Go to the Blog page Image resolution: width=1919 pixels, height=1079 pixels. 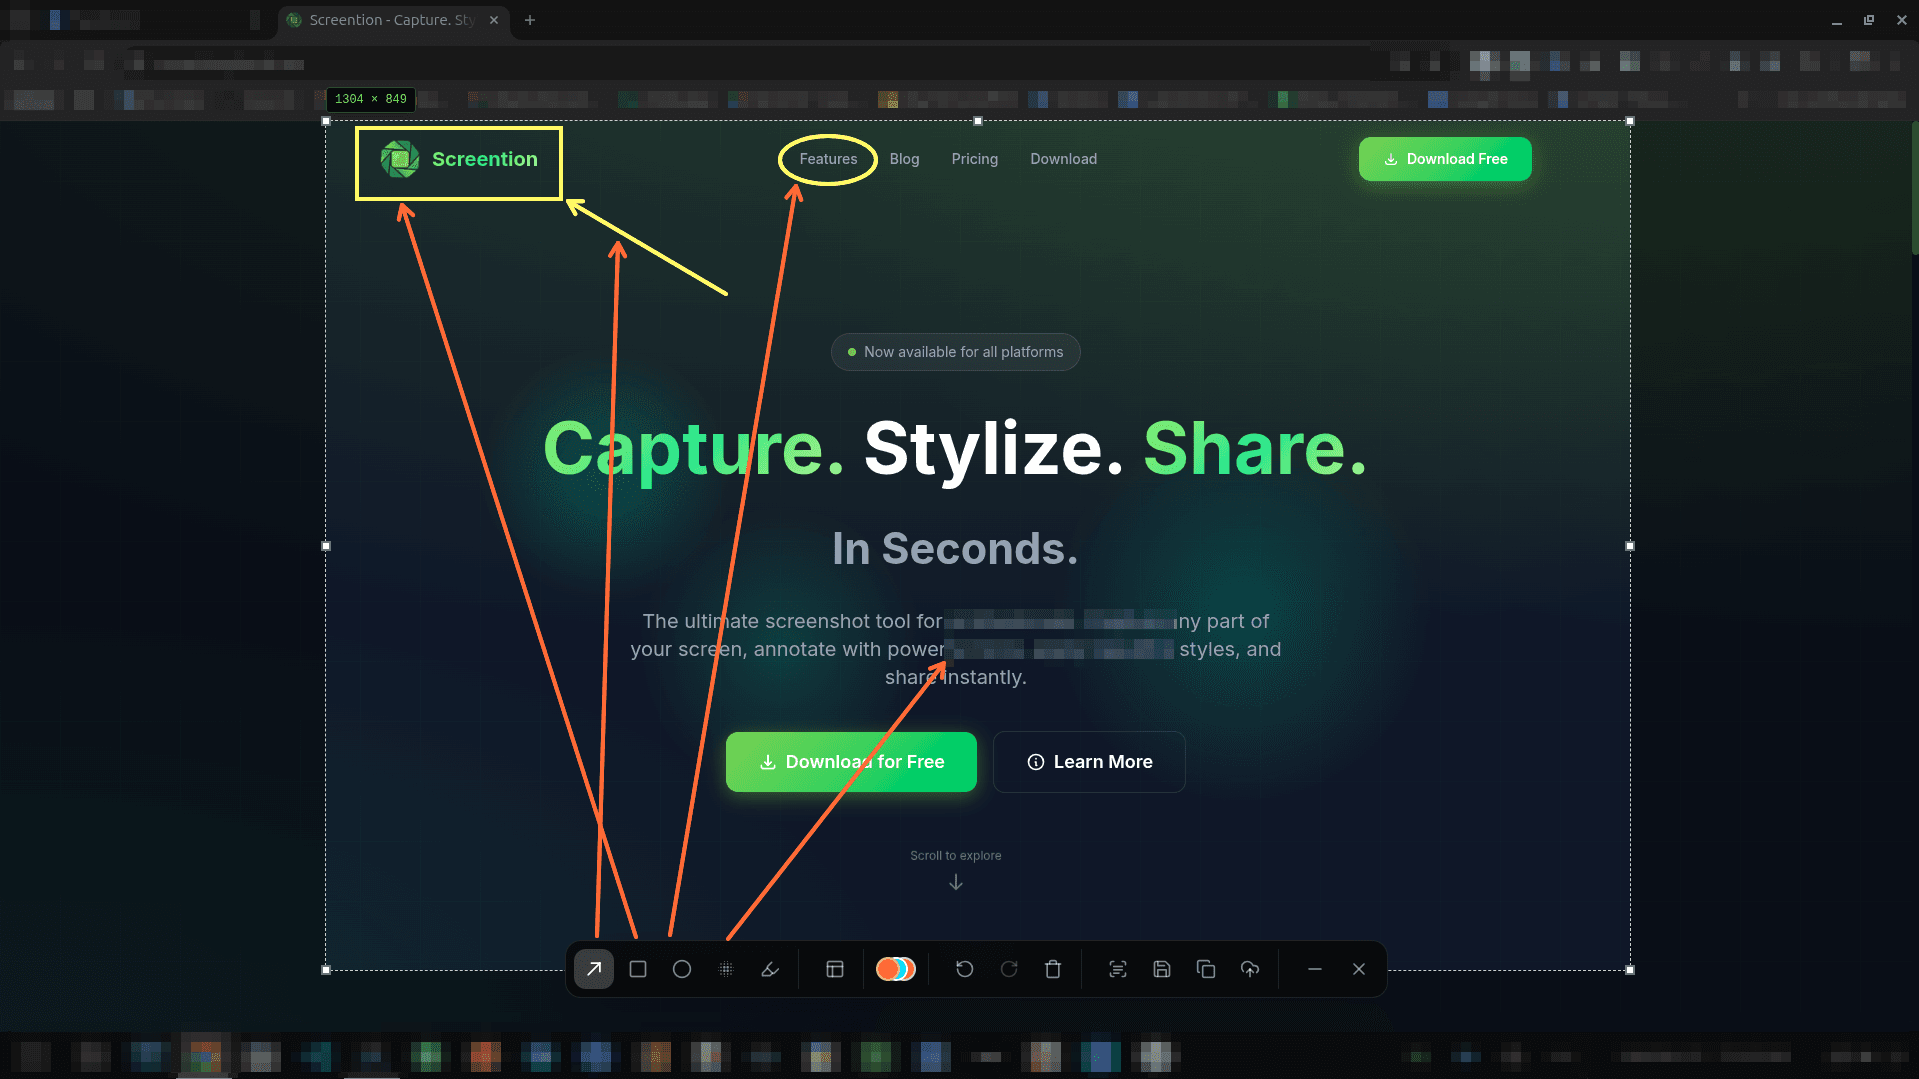pos(904,159)
